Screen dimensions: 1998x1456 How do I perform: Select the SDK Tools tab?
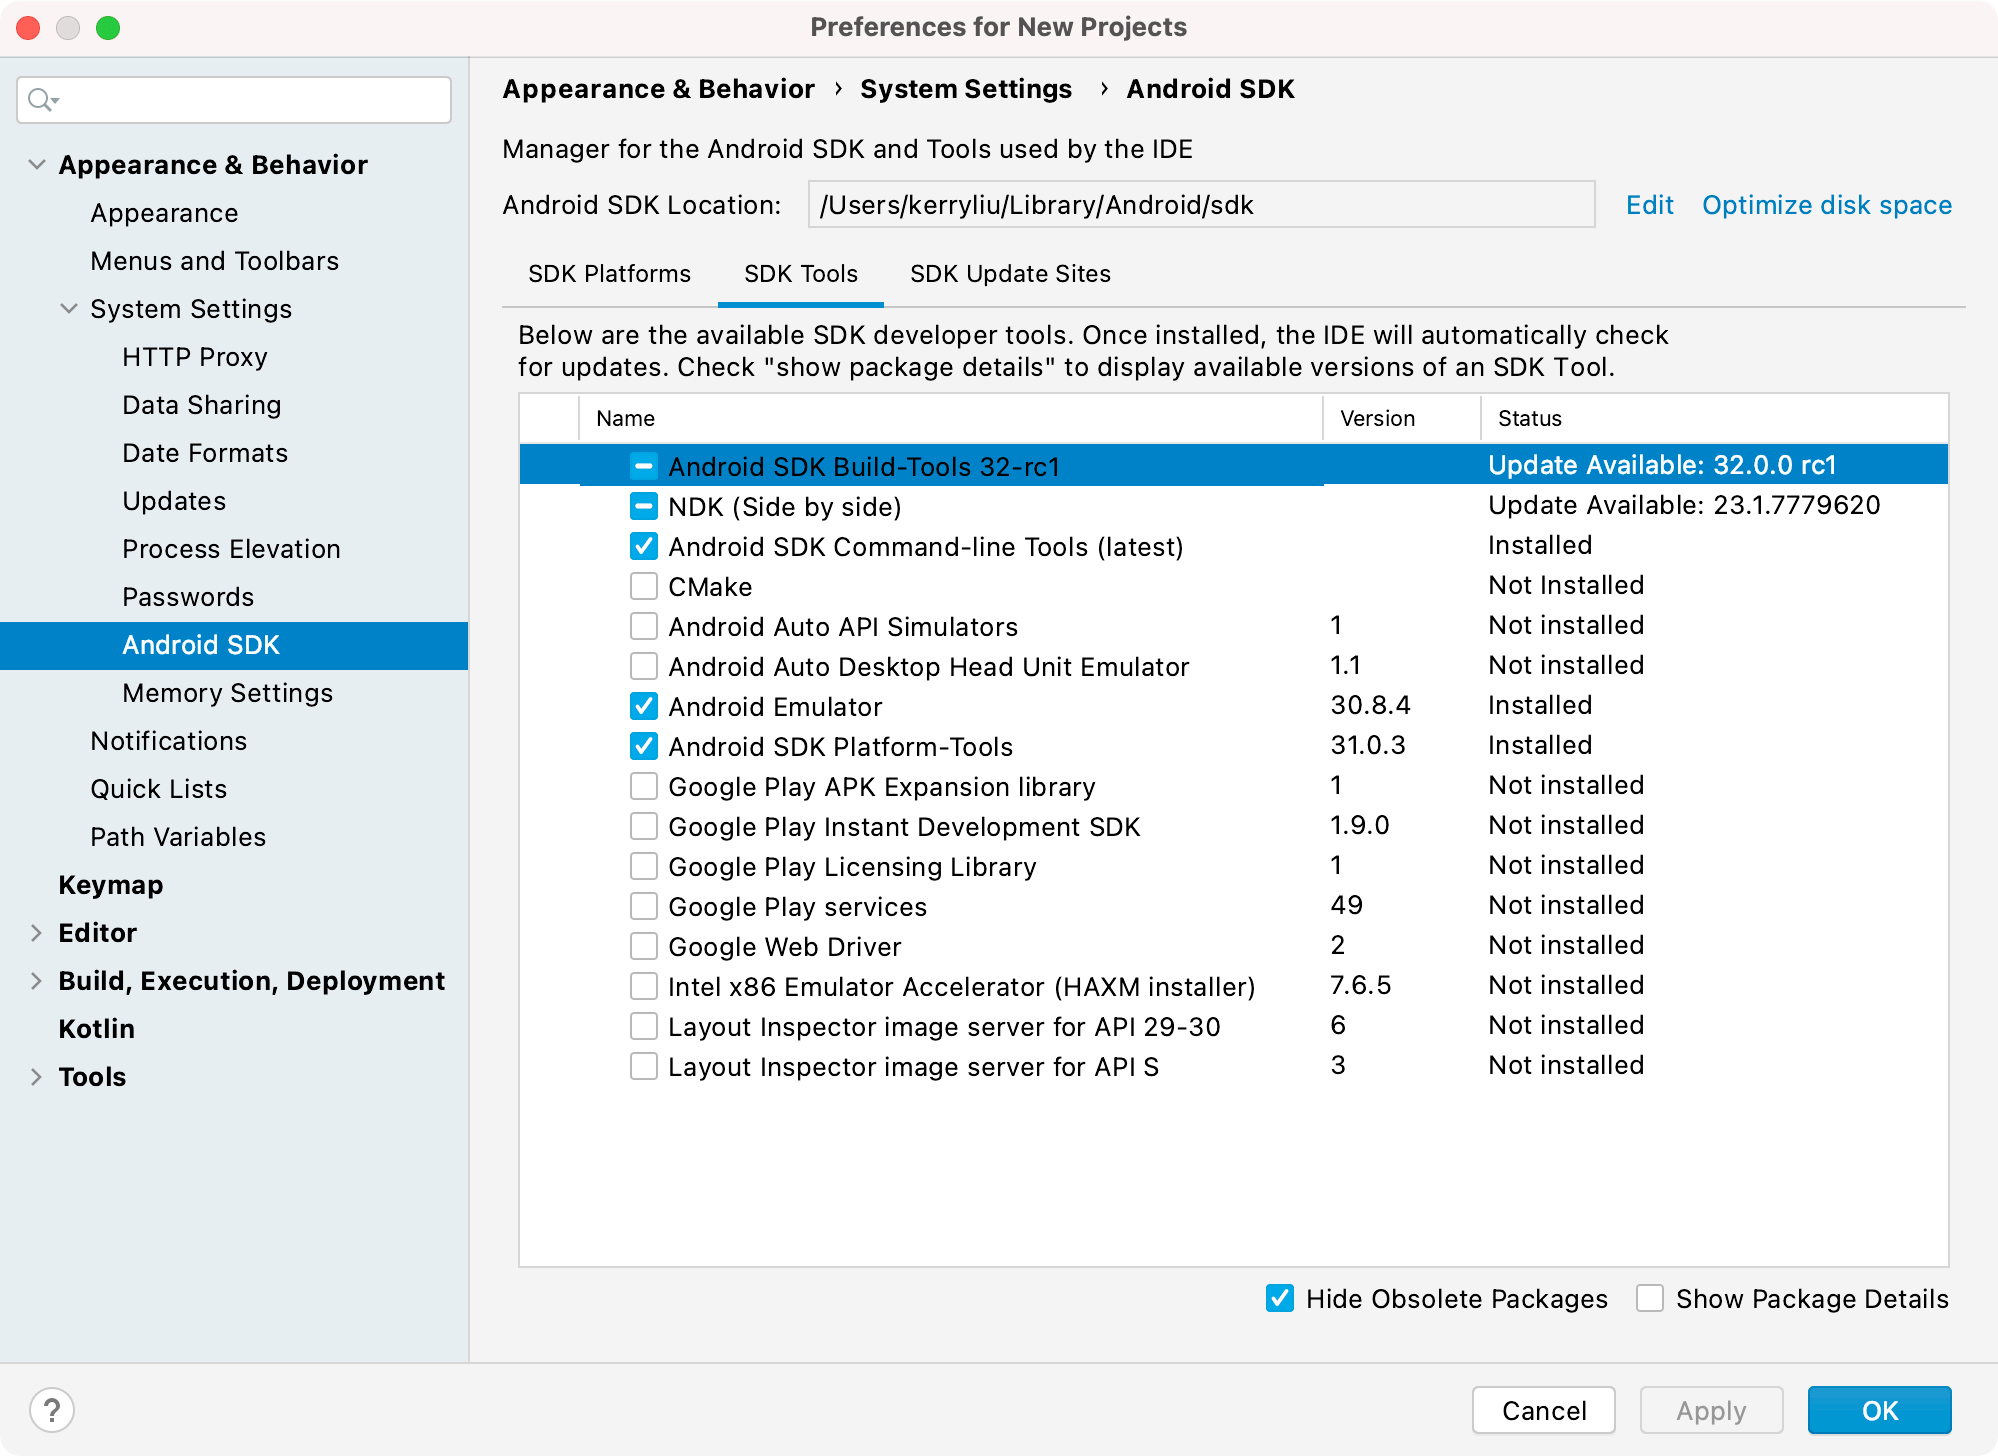(801, 274)
